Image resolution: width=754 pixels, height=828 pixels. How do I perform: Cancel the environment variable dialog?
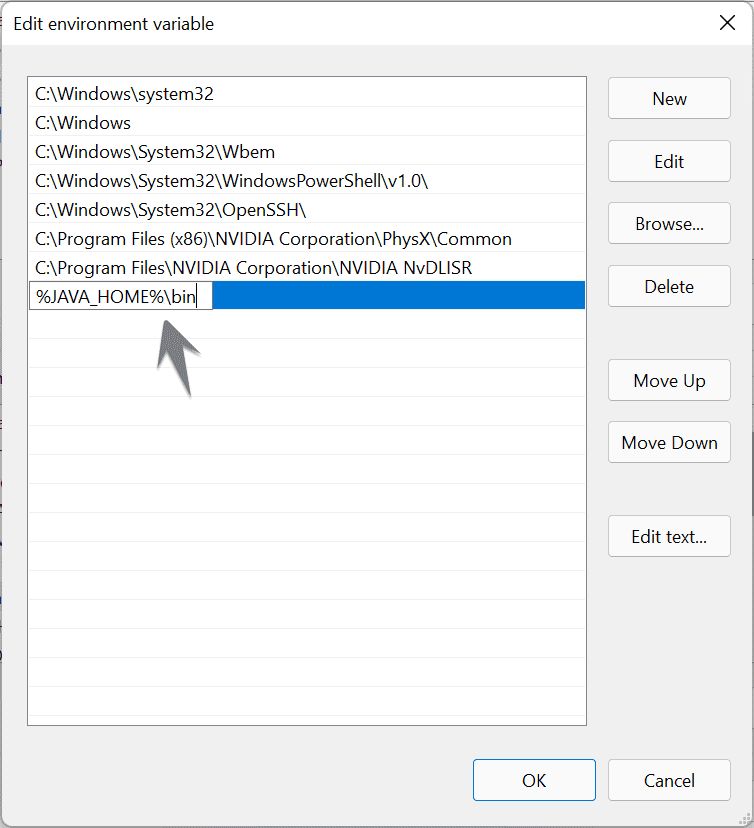pos(669,780)
